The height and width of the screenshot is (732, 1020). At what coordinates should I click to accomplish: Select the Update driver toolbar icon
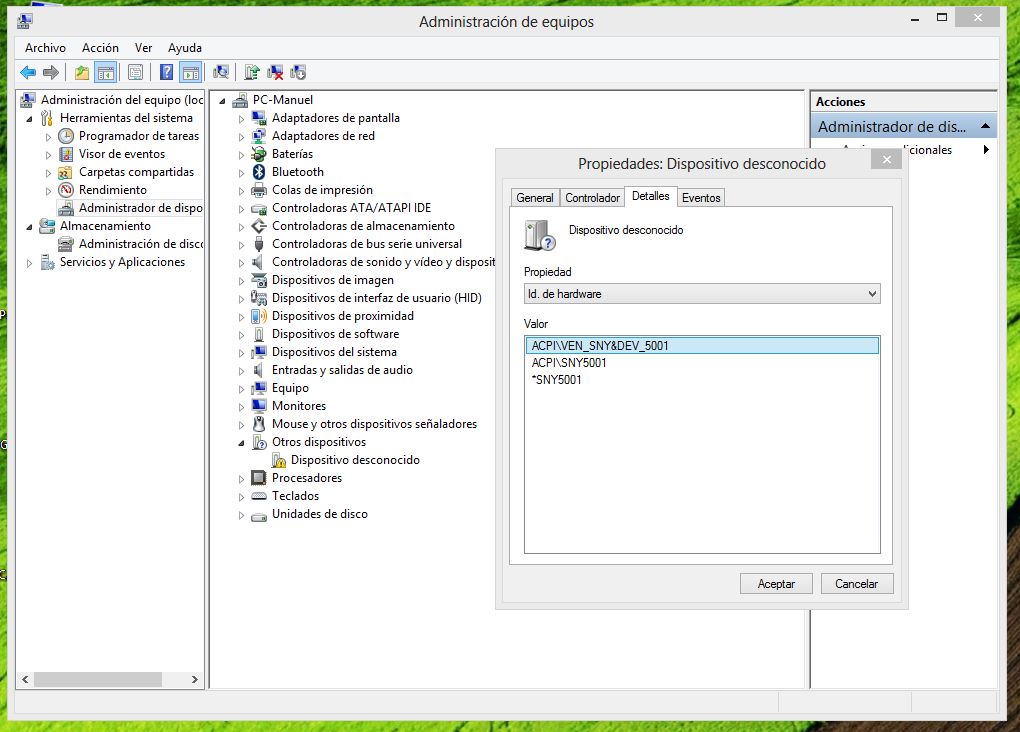tap(253, 71)
